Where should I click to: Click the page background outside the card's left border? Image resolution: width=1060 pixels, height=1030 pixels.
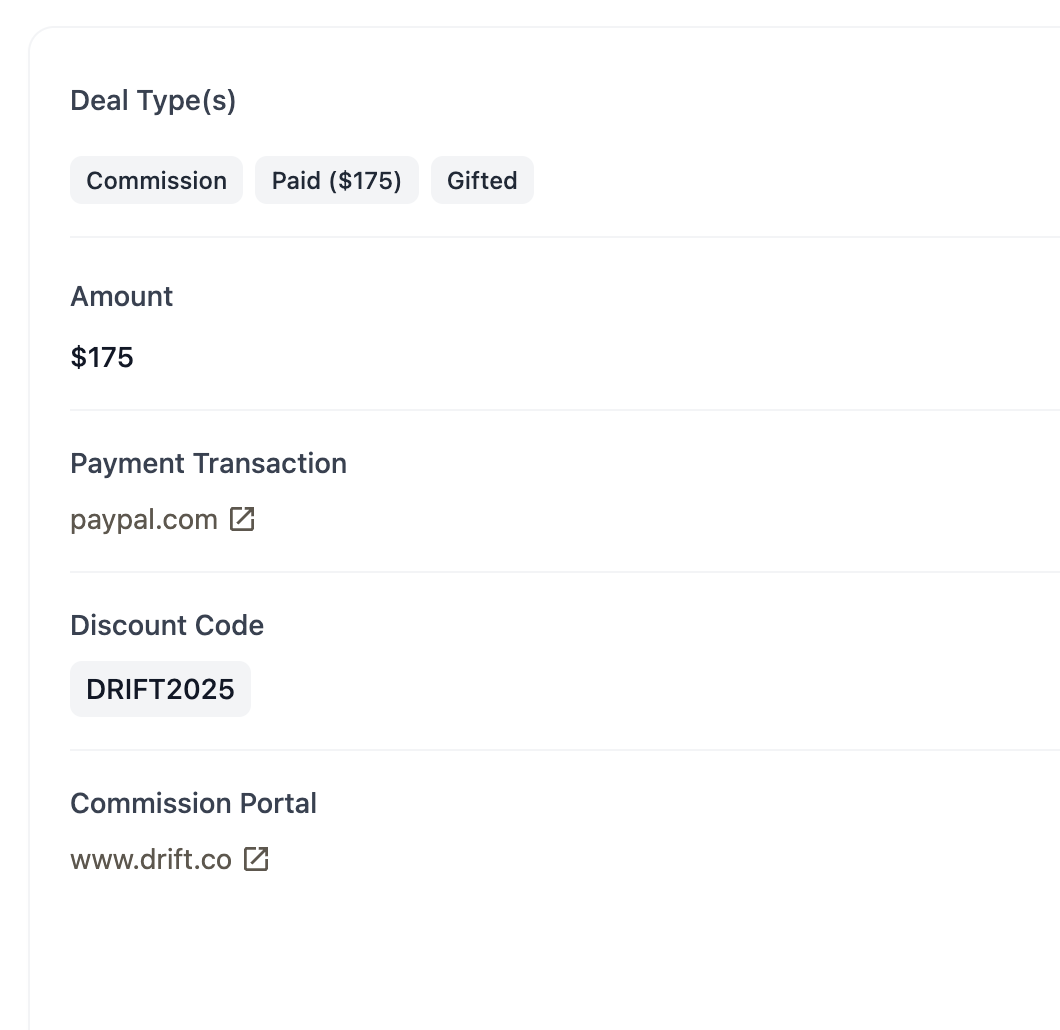14,515
